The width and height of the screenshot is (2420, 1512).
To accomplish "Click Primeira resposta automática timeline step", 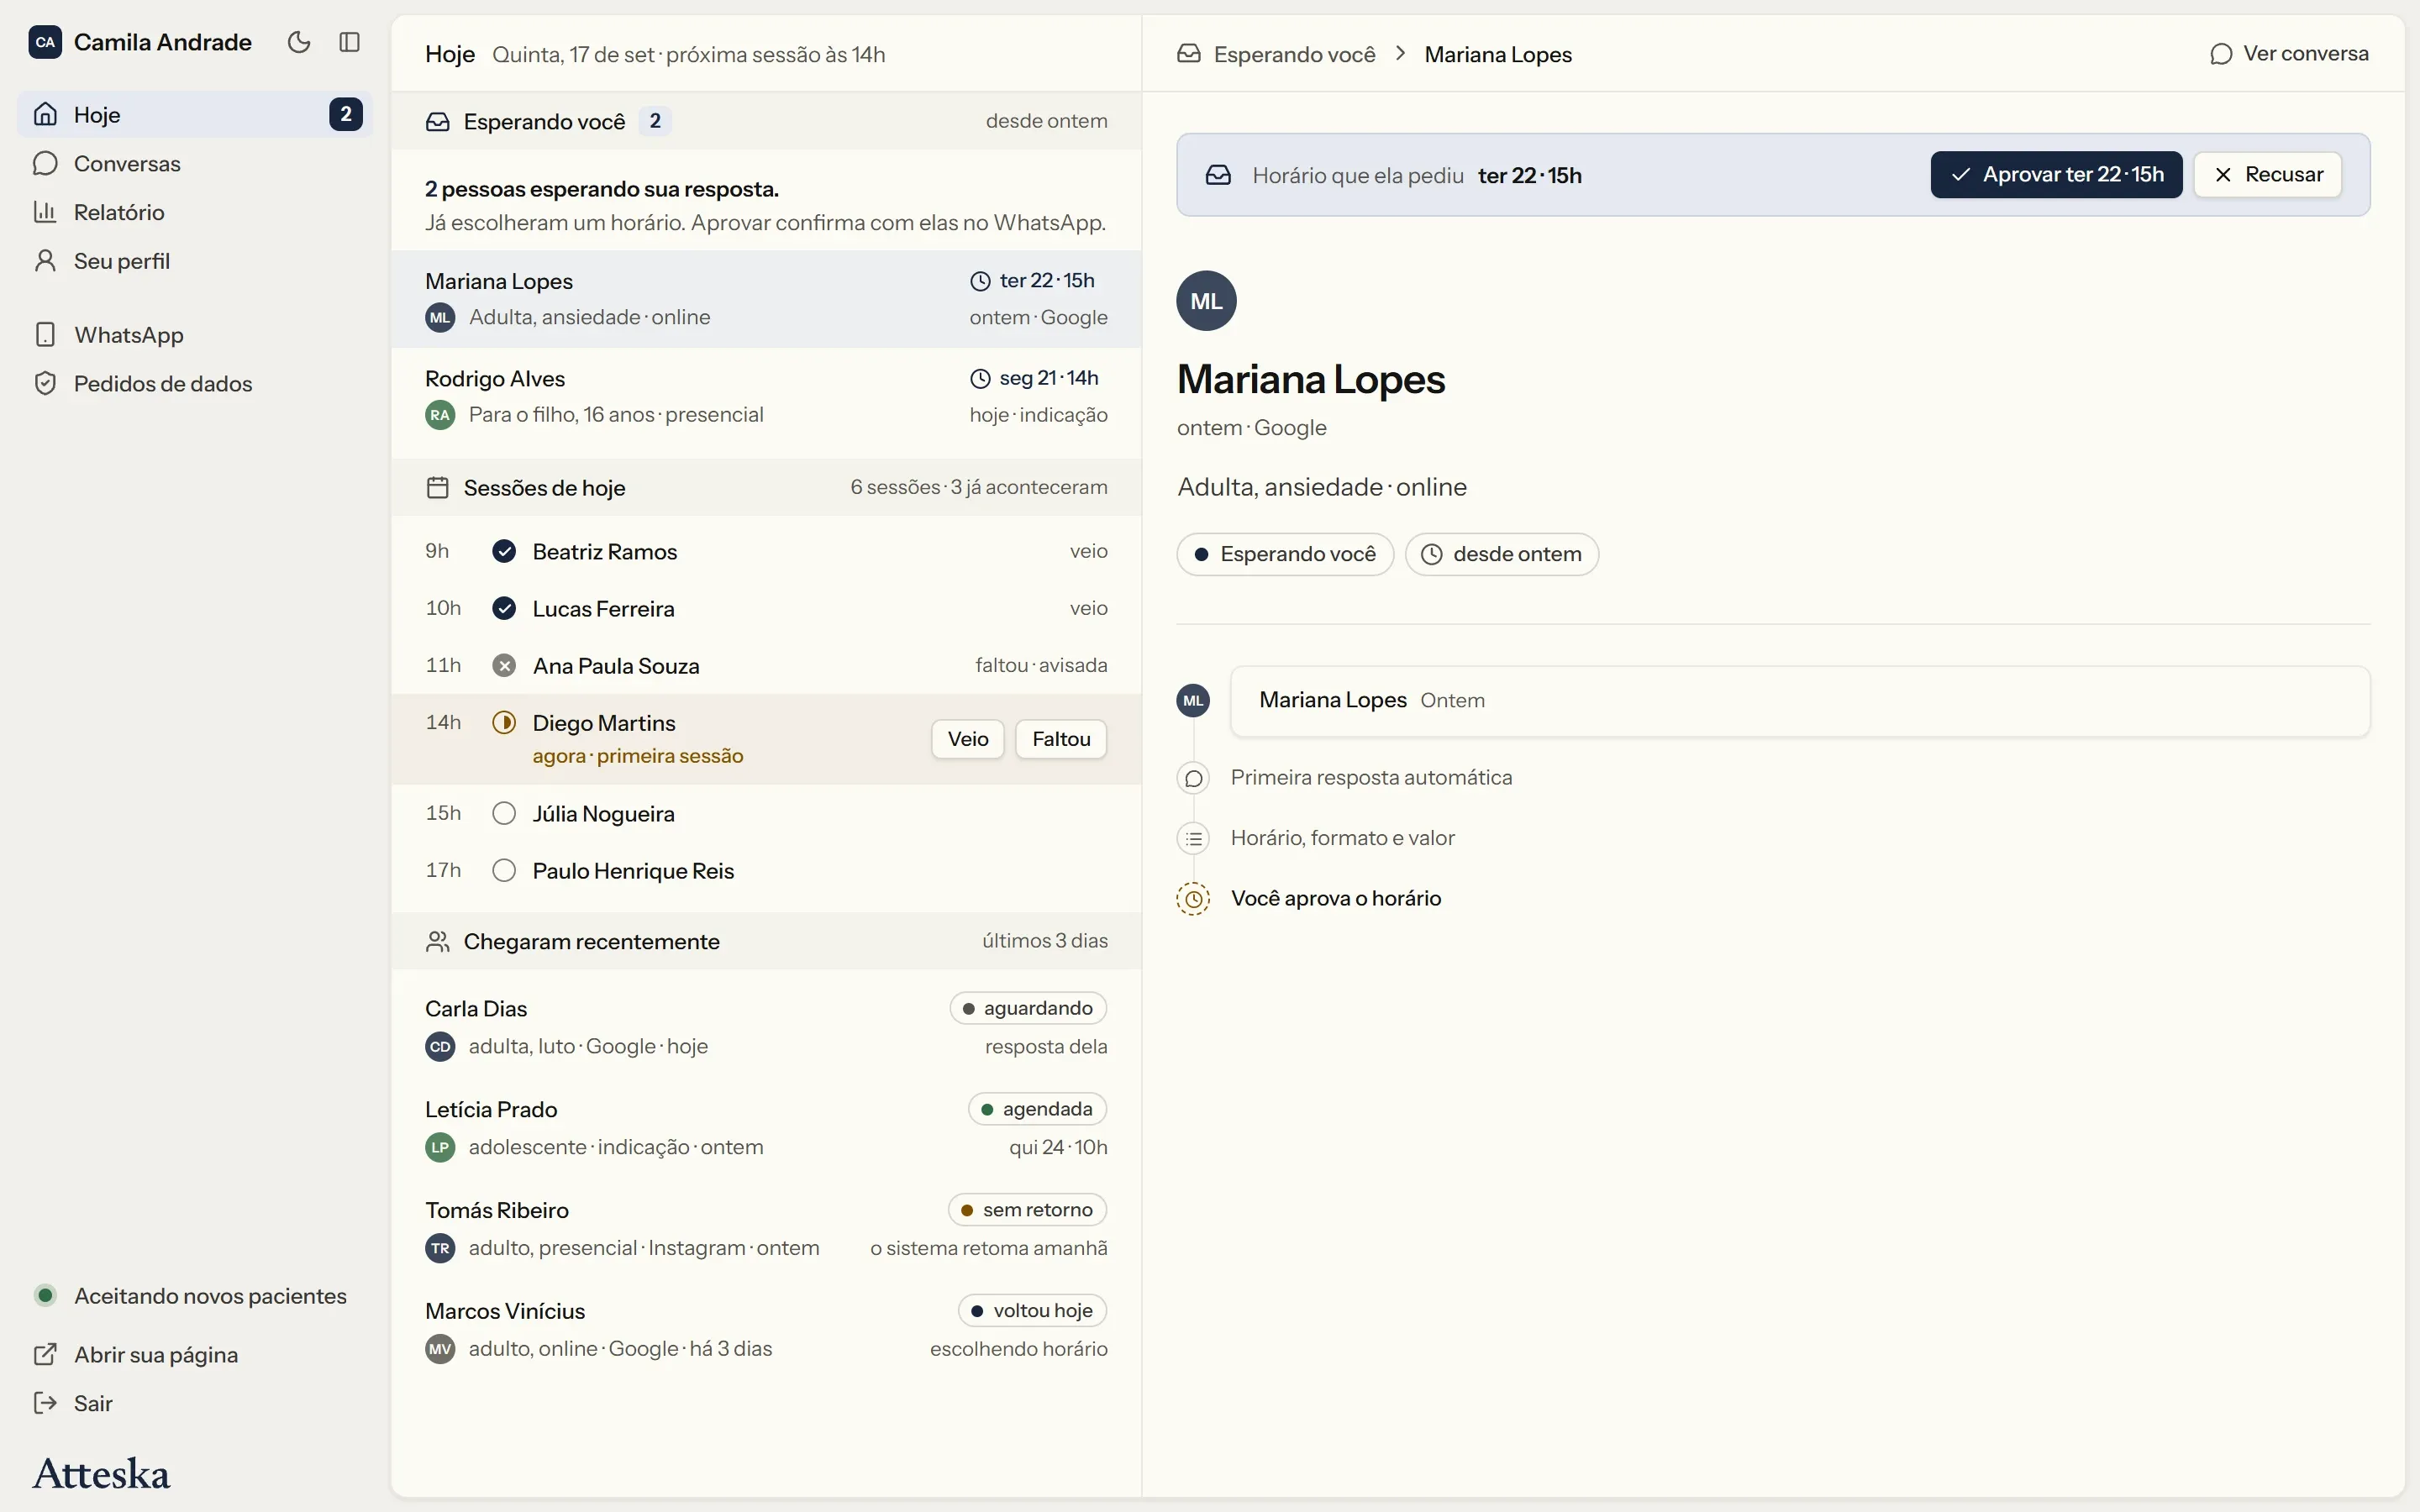I will [1371, 778].
